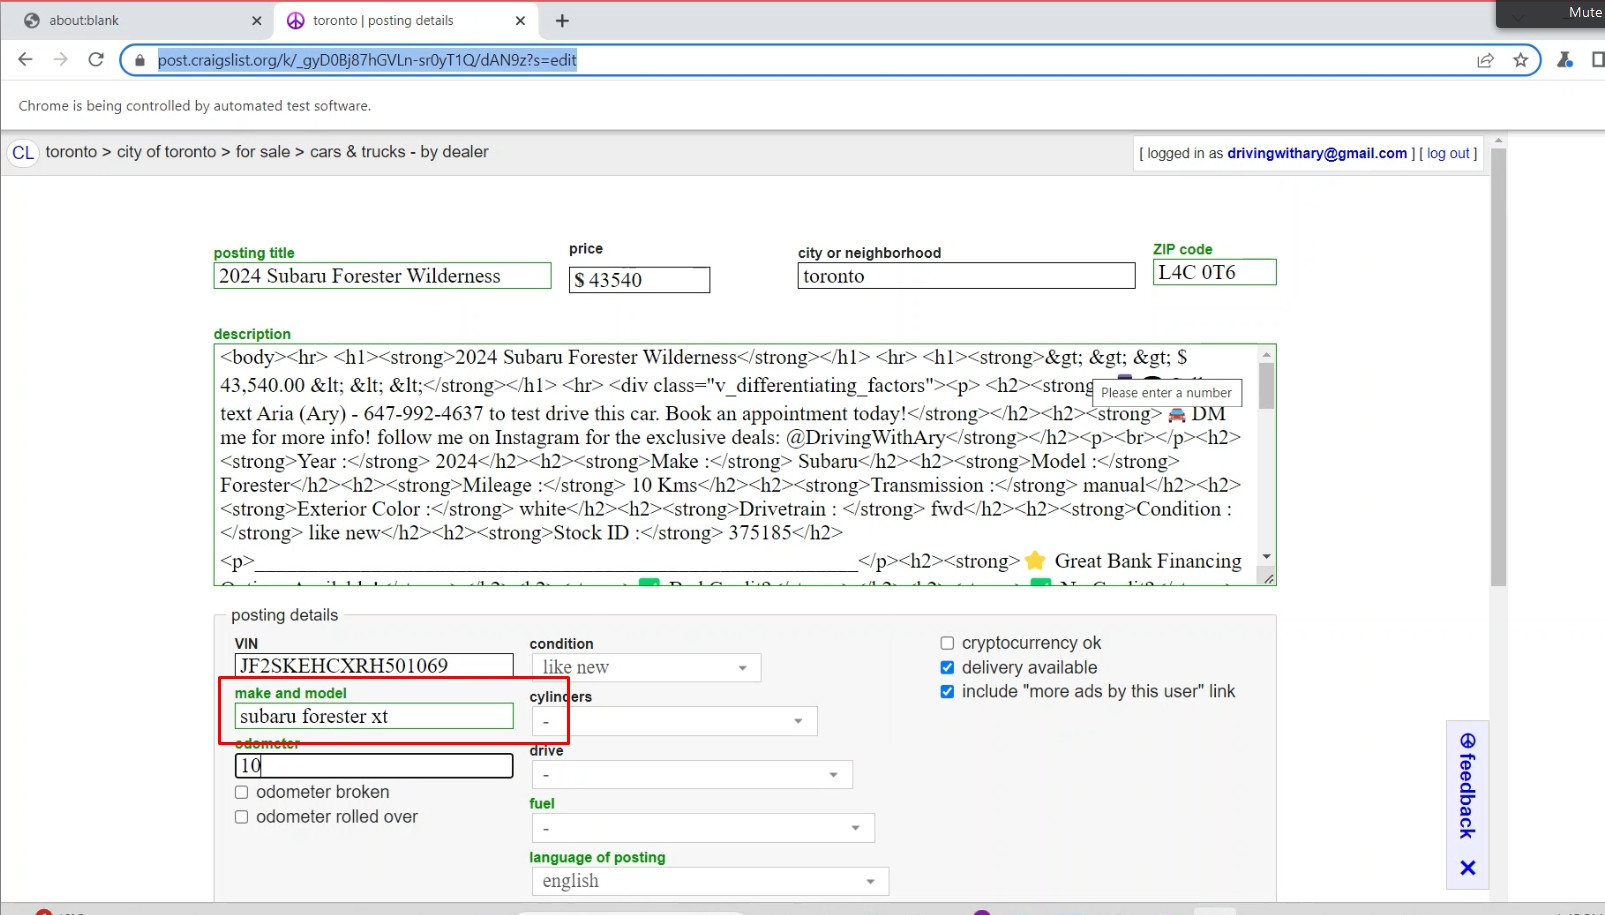Click the description scrollbar up arrow
This screenshot has height=915, width=1605.
click(x=1266, y=354)
